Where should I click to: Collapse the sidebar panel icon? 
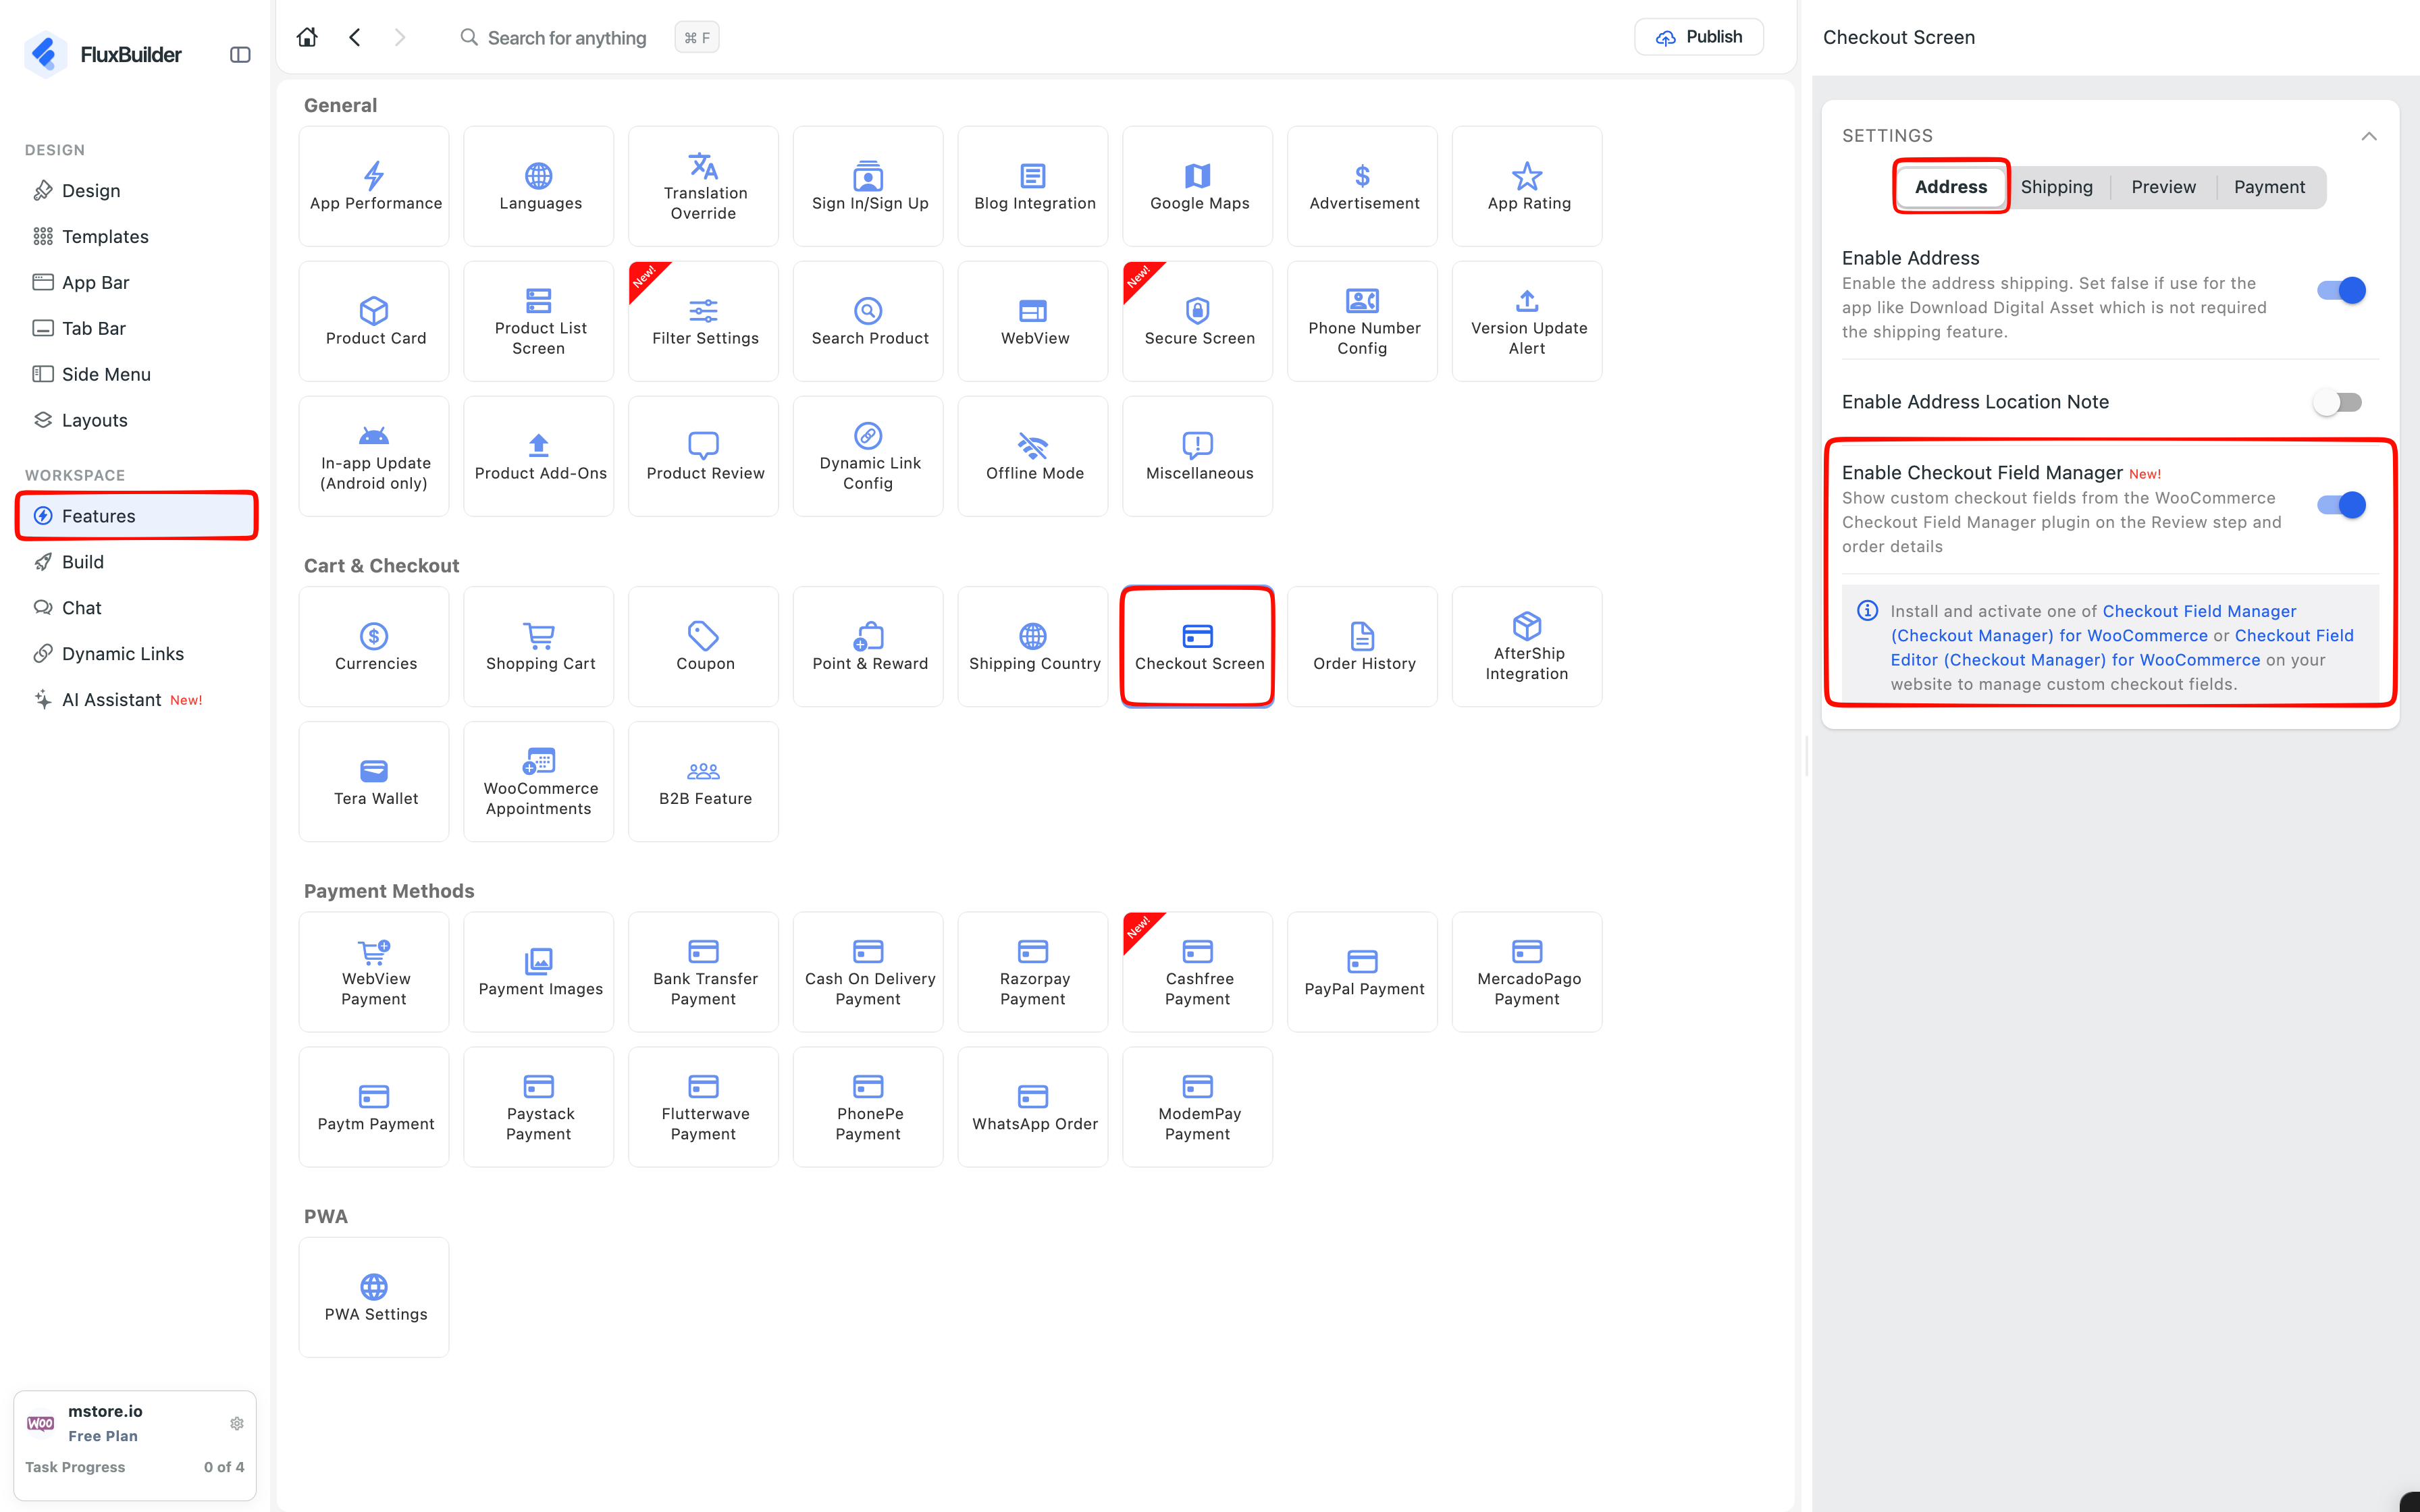[240, 55]
